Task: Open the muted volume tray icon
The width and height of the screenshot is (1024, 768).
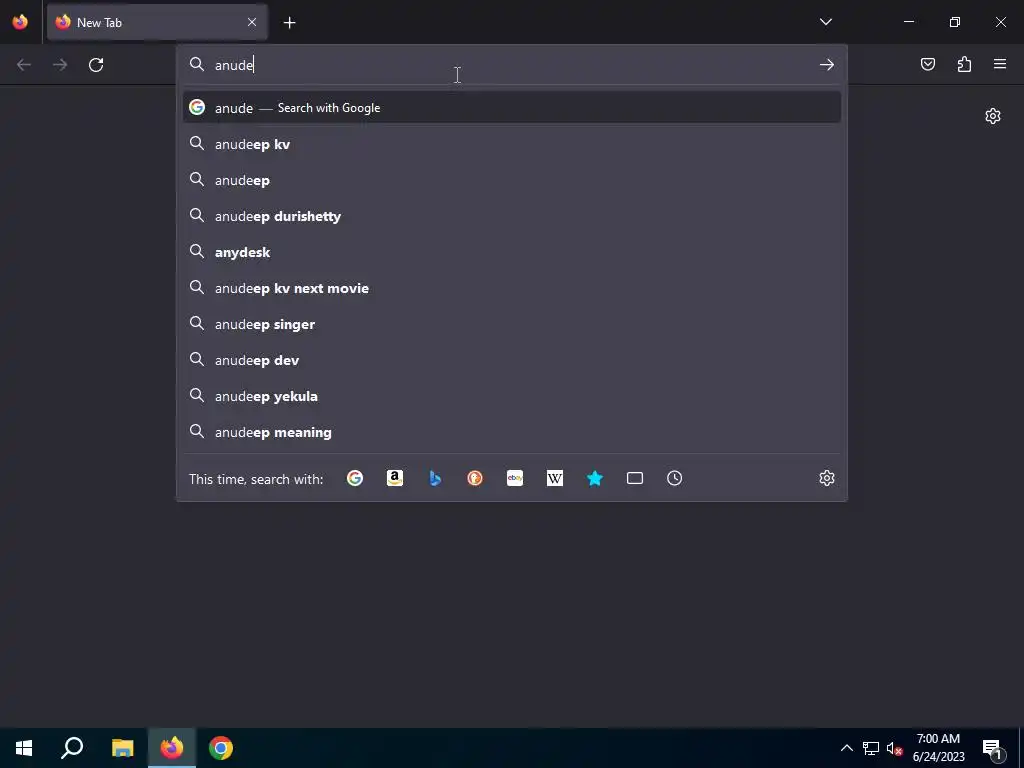Action: tap(894, 748)
